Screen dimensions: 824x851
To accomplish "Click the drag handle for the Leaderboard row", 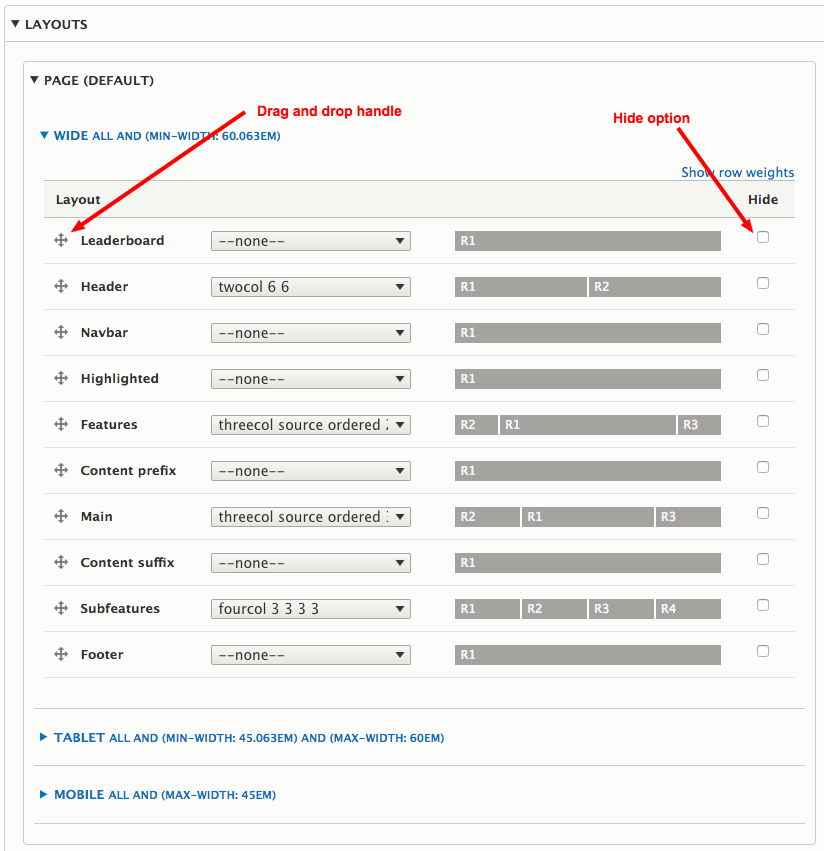I will [x=61, y=241].
